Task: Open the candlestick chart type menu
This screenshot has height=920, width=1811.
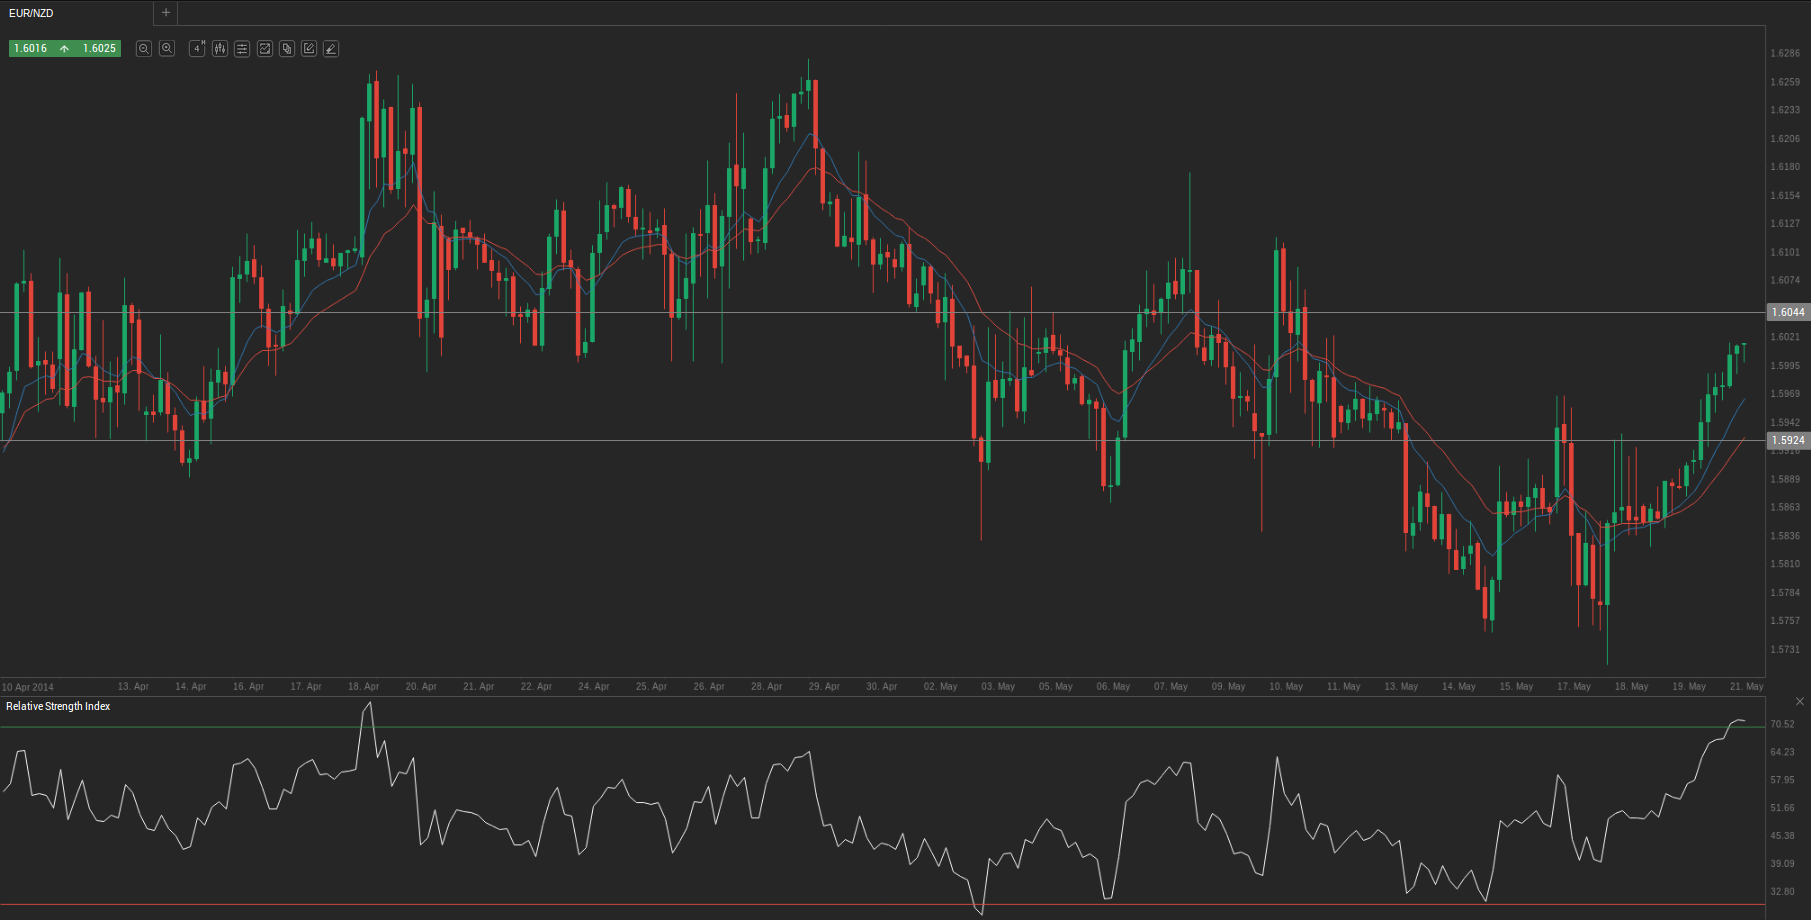Action: point(220,48)
